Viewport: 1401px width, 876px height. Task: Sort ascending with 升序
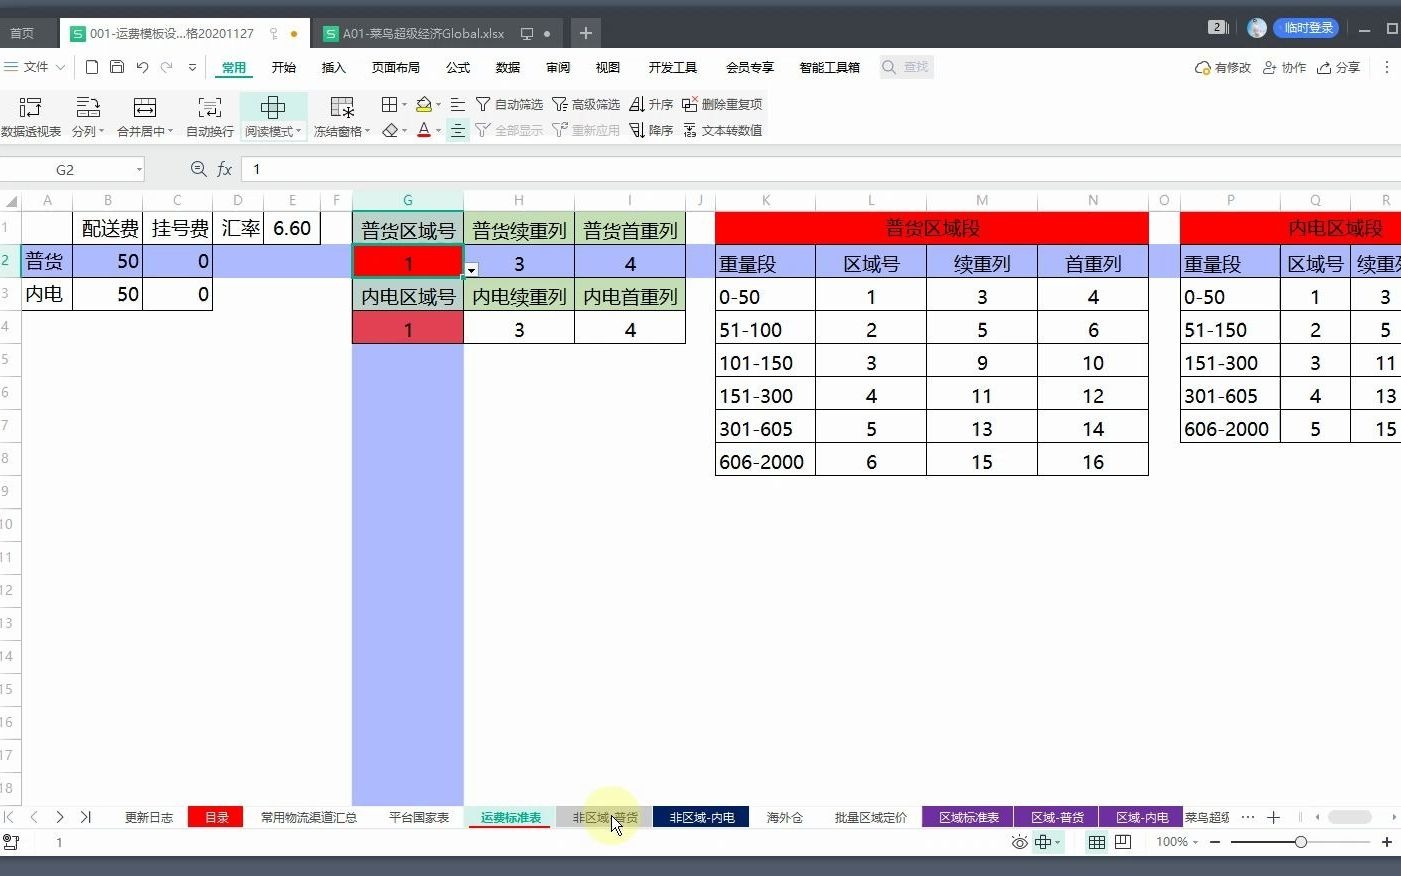(651, 104)
